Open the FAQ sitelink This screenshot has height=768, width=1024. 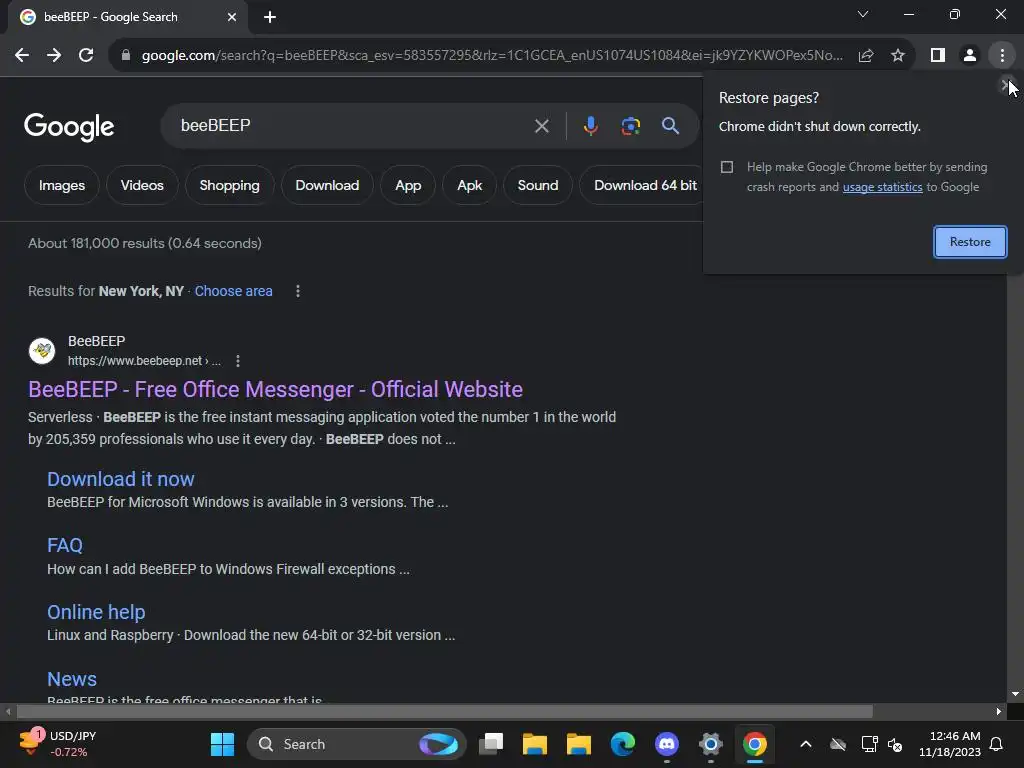65,545
